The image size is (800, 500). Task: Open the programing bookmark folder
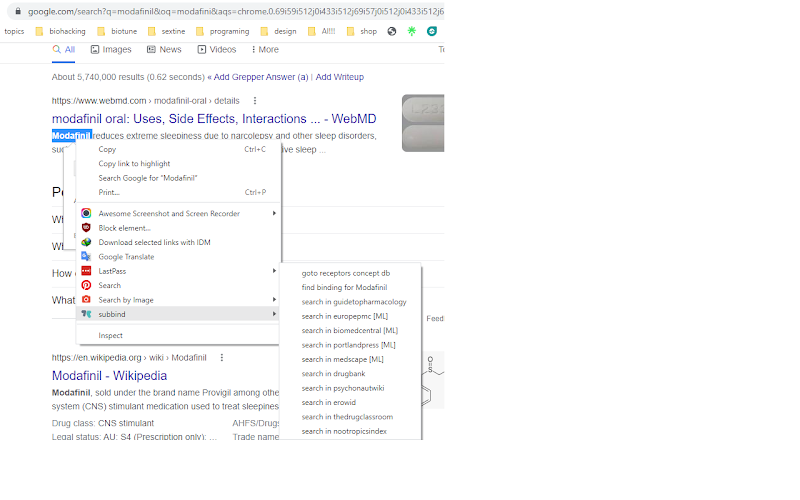[222, 31]
